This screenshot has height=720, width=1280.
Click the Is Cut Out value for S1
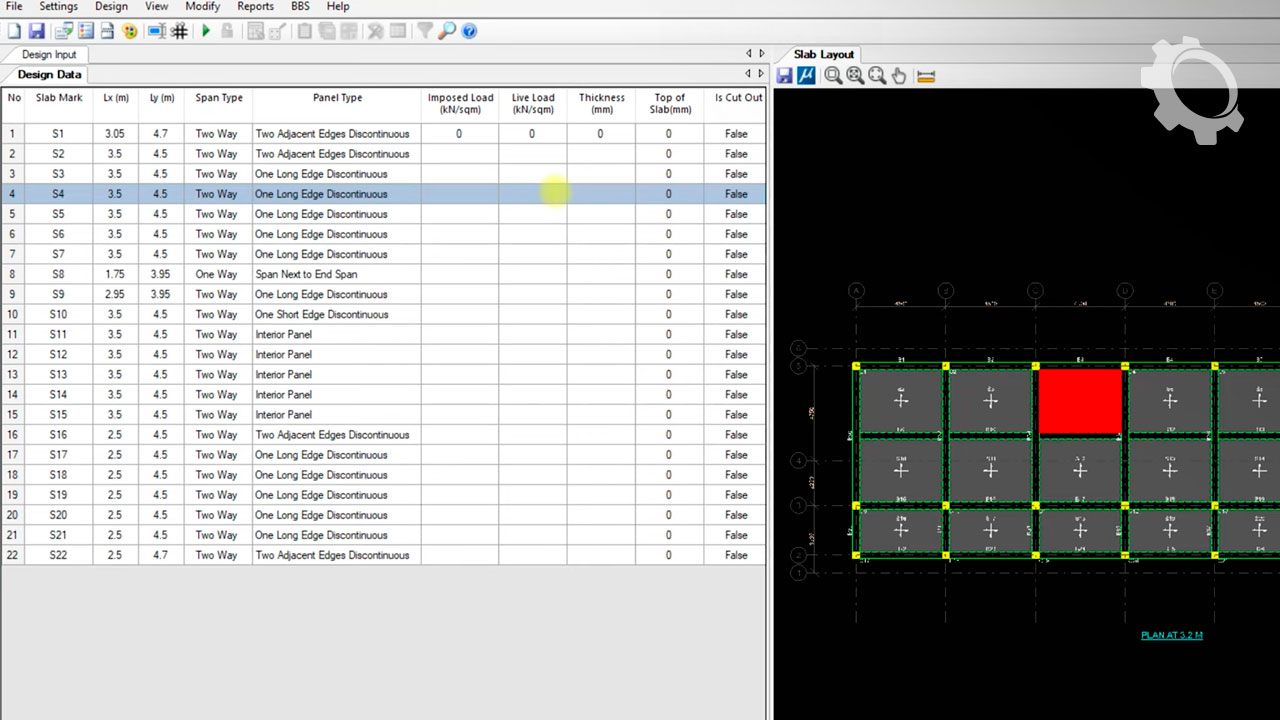[x=736, y=134]
